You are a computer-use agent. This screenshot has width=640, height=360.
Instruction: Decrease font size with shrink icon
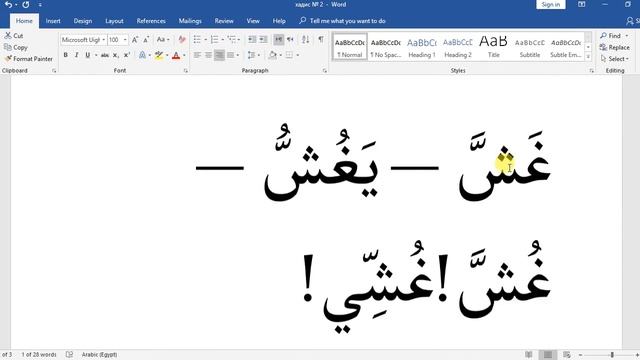pyautogui.click(x=146, y=40)
